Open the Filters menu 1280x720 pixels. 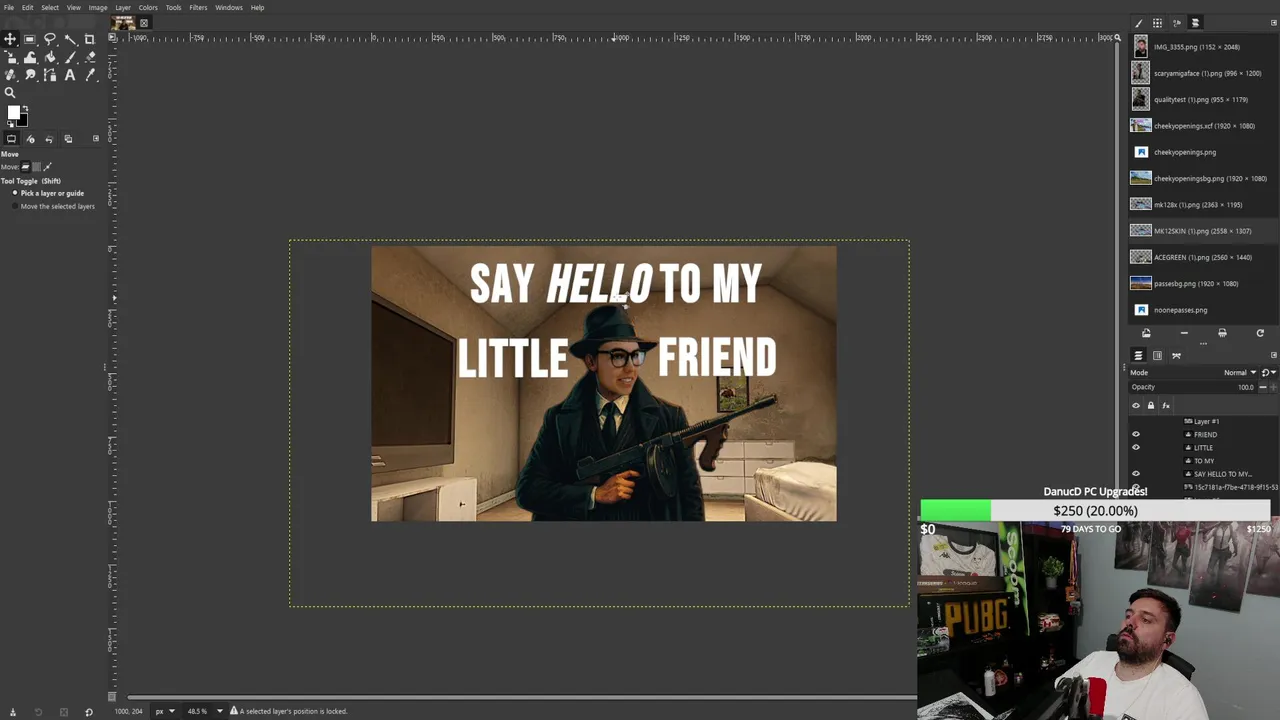tap(198, 7)
